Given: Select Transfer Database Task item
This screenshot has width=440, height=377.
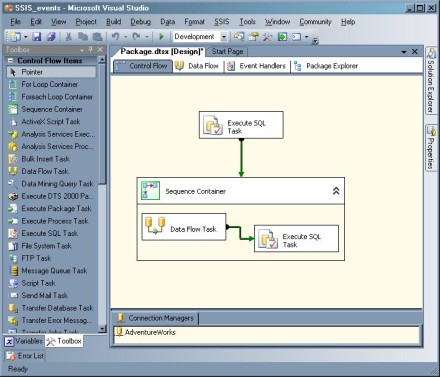Looking at the screenshot, I should pyautogui.click(x=57, y=308).
